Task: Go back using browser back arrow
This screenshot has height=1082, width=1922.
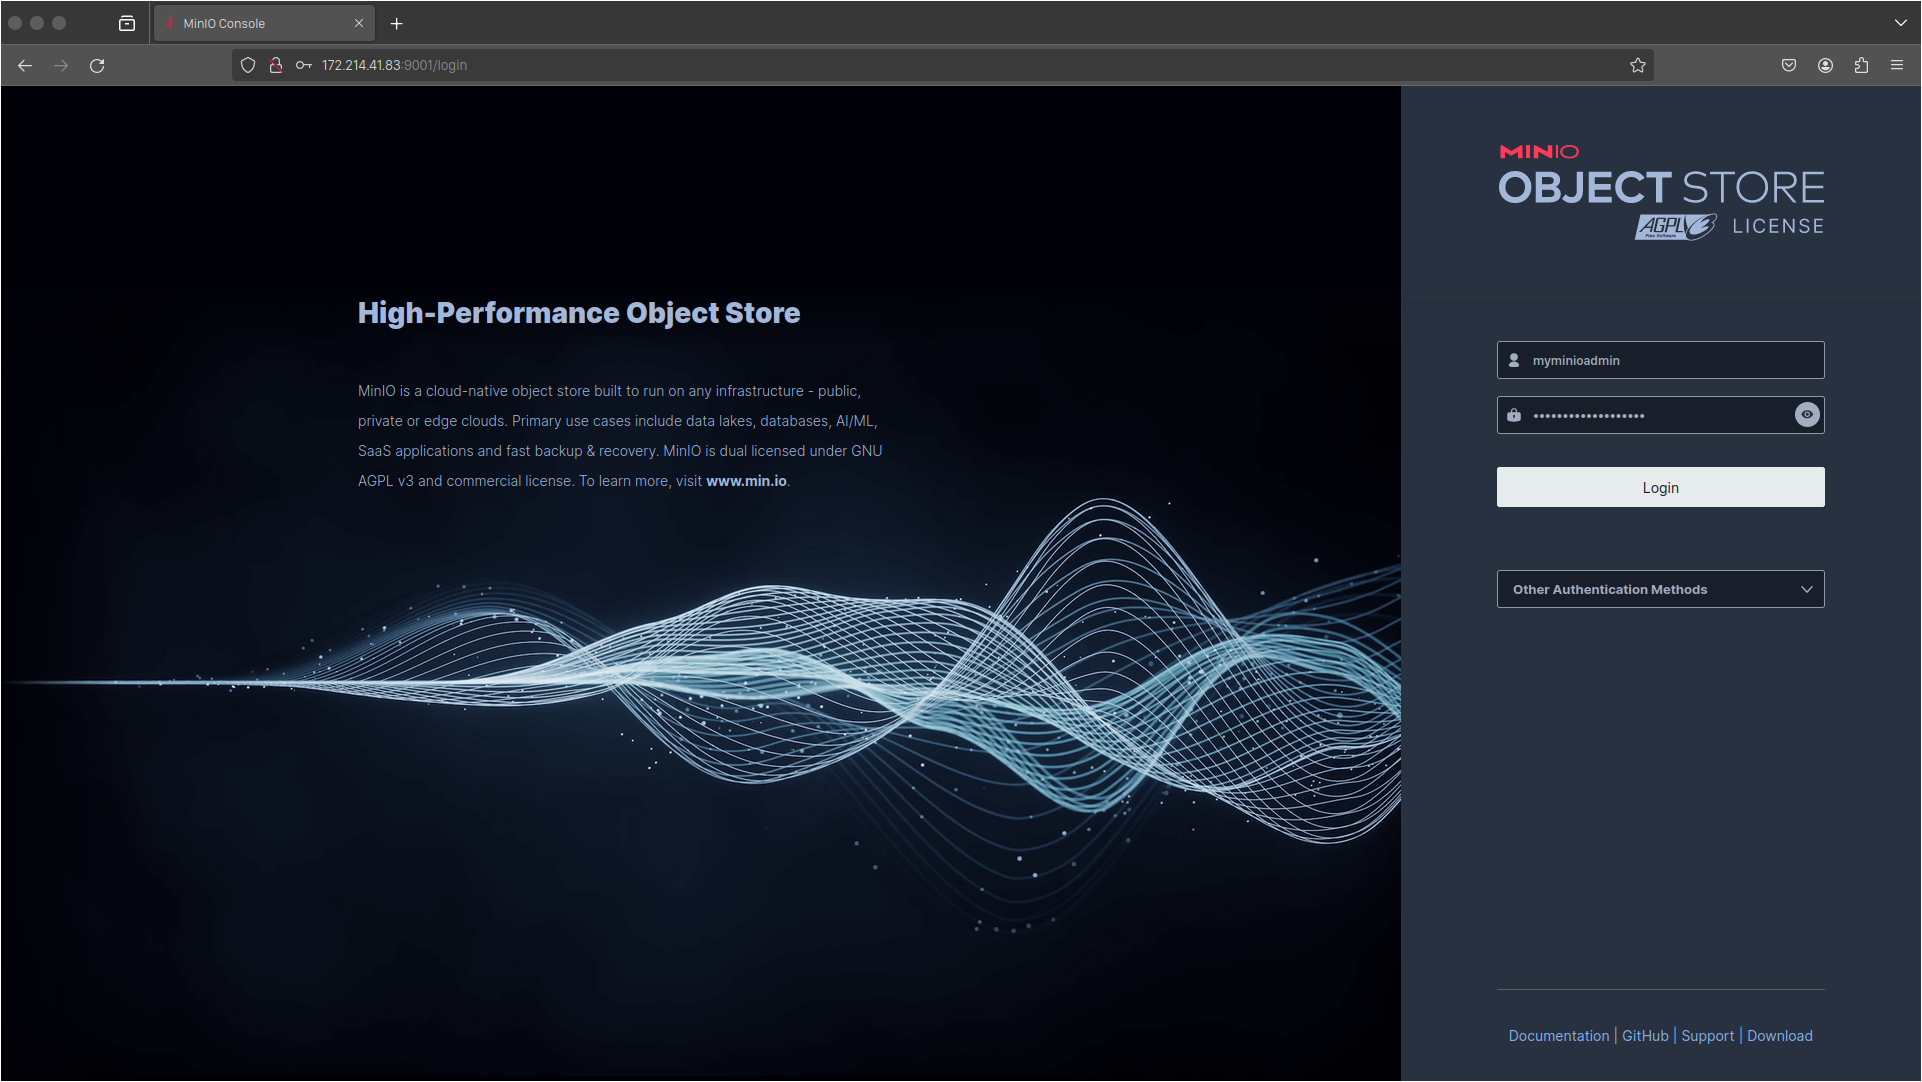Action: point(25,65)
